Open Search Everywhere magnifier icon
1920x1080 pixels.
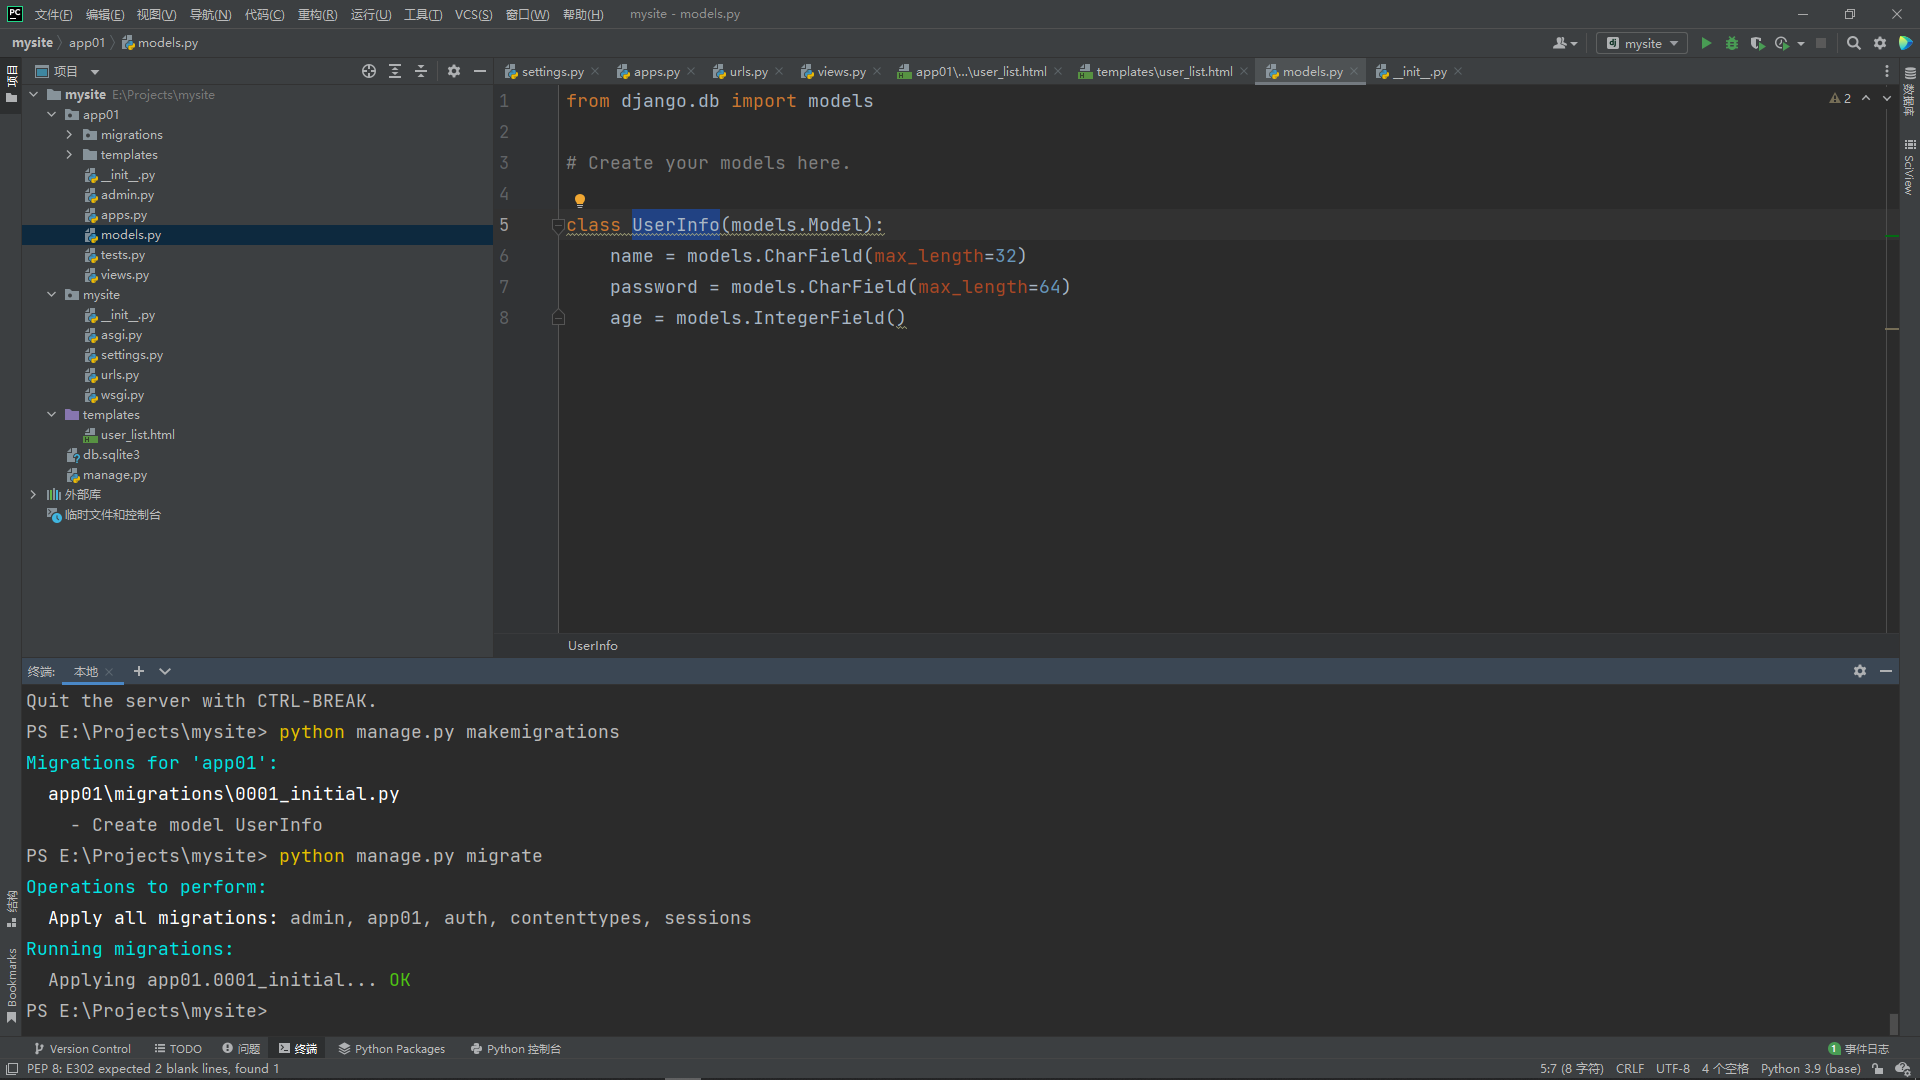[x=1854, y=43]
